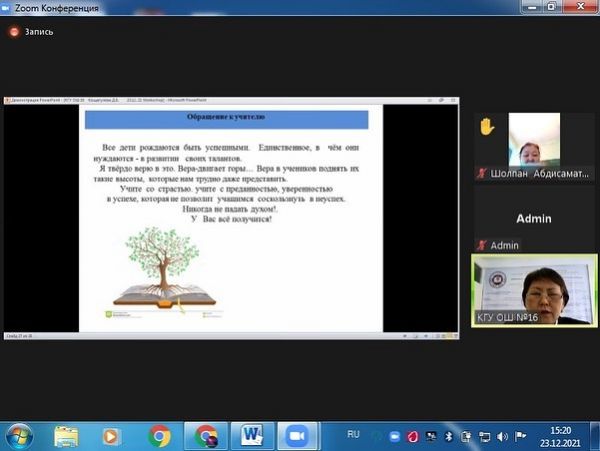Open the media player taskbar icon
This screenshot has height=451, width=600.
[x=112, y=435]
